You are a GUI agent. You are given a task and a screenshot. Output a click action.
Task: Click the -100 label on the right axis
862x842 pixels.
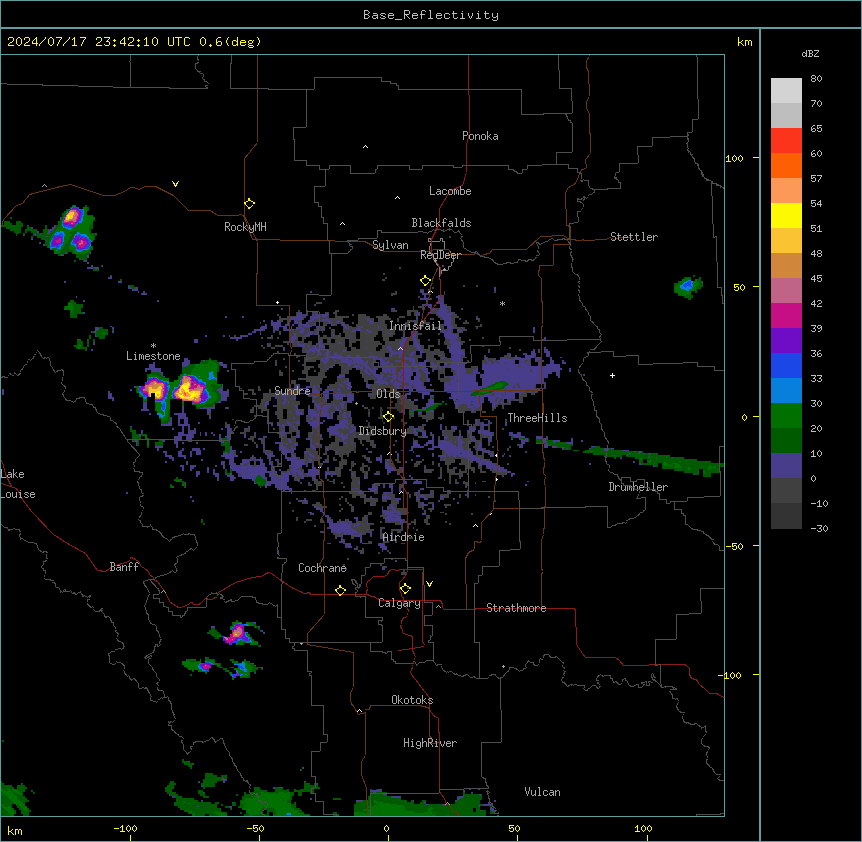[x=731, y=675]
